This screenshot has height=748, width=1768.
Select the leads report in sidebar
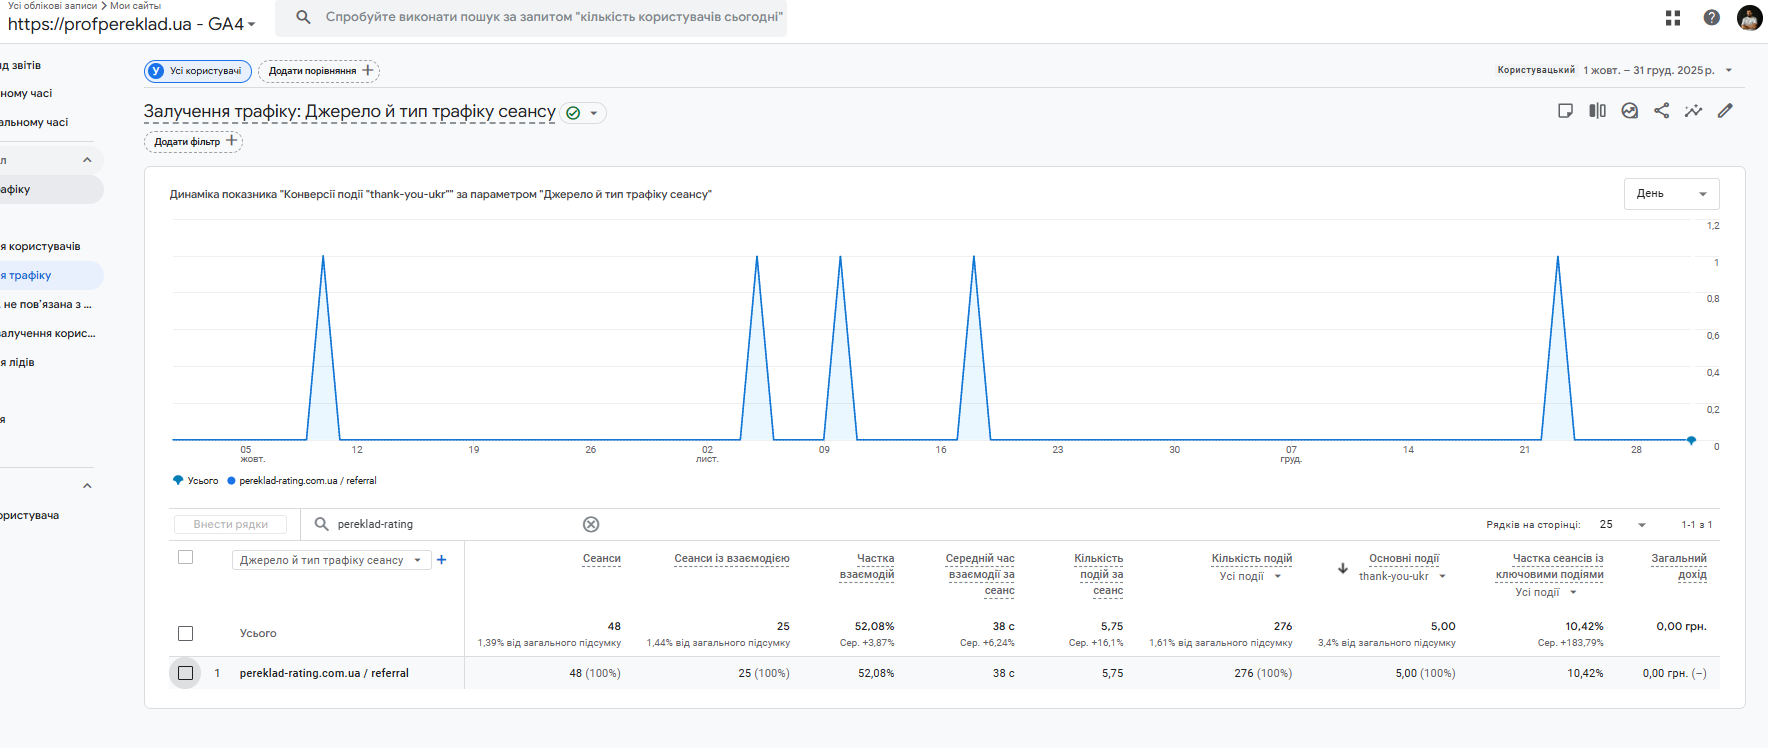click(20, 363)
